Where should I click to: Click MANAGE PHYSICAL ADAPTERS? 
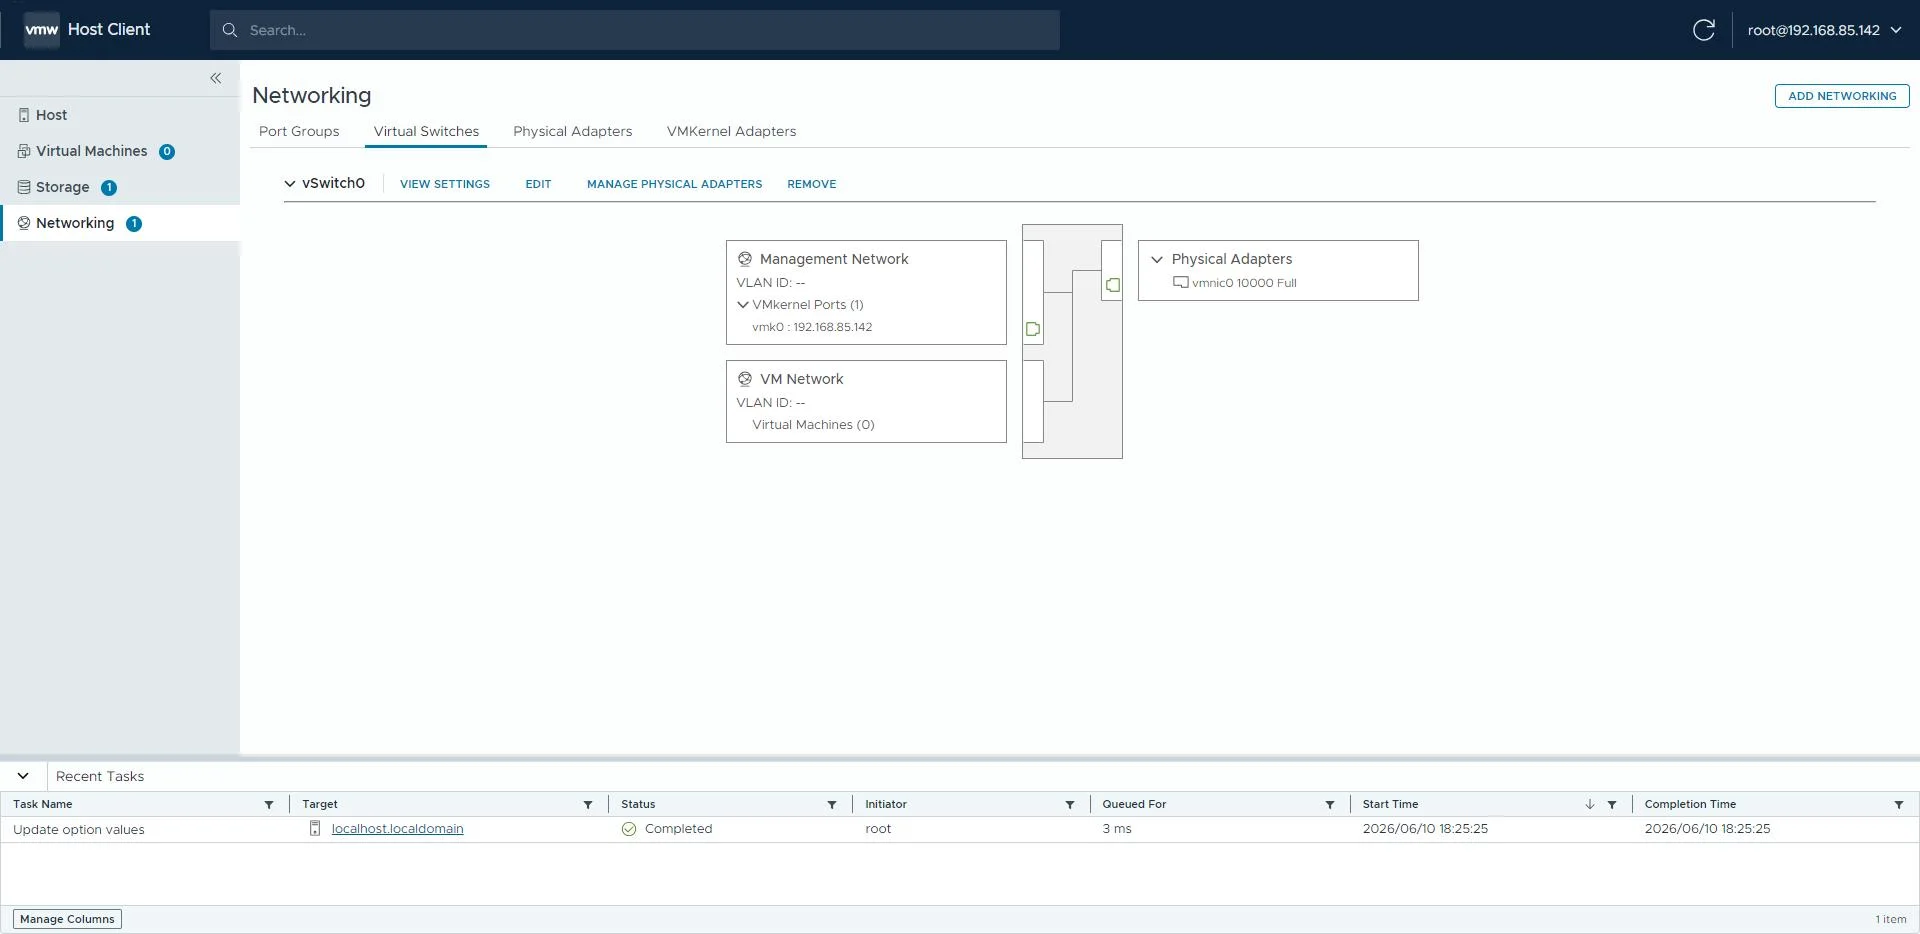(x=674, y=184)
